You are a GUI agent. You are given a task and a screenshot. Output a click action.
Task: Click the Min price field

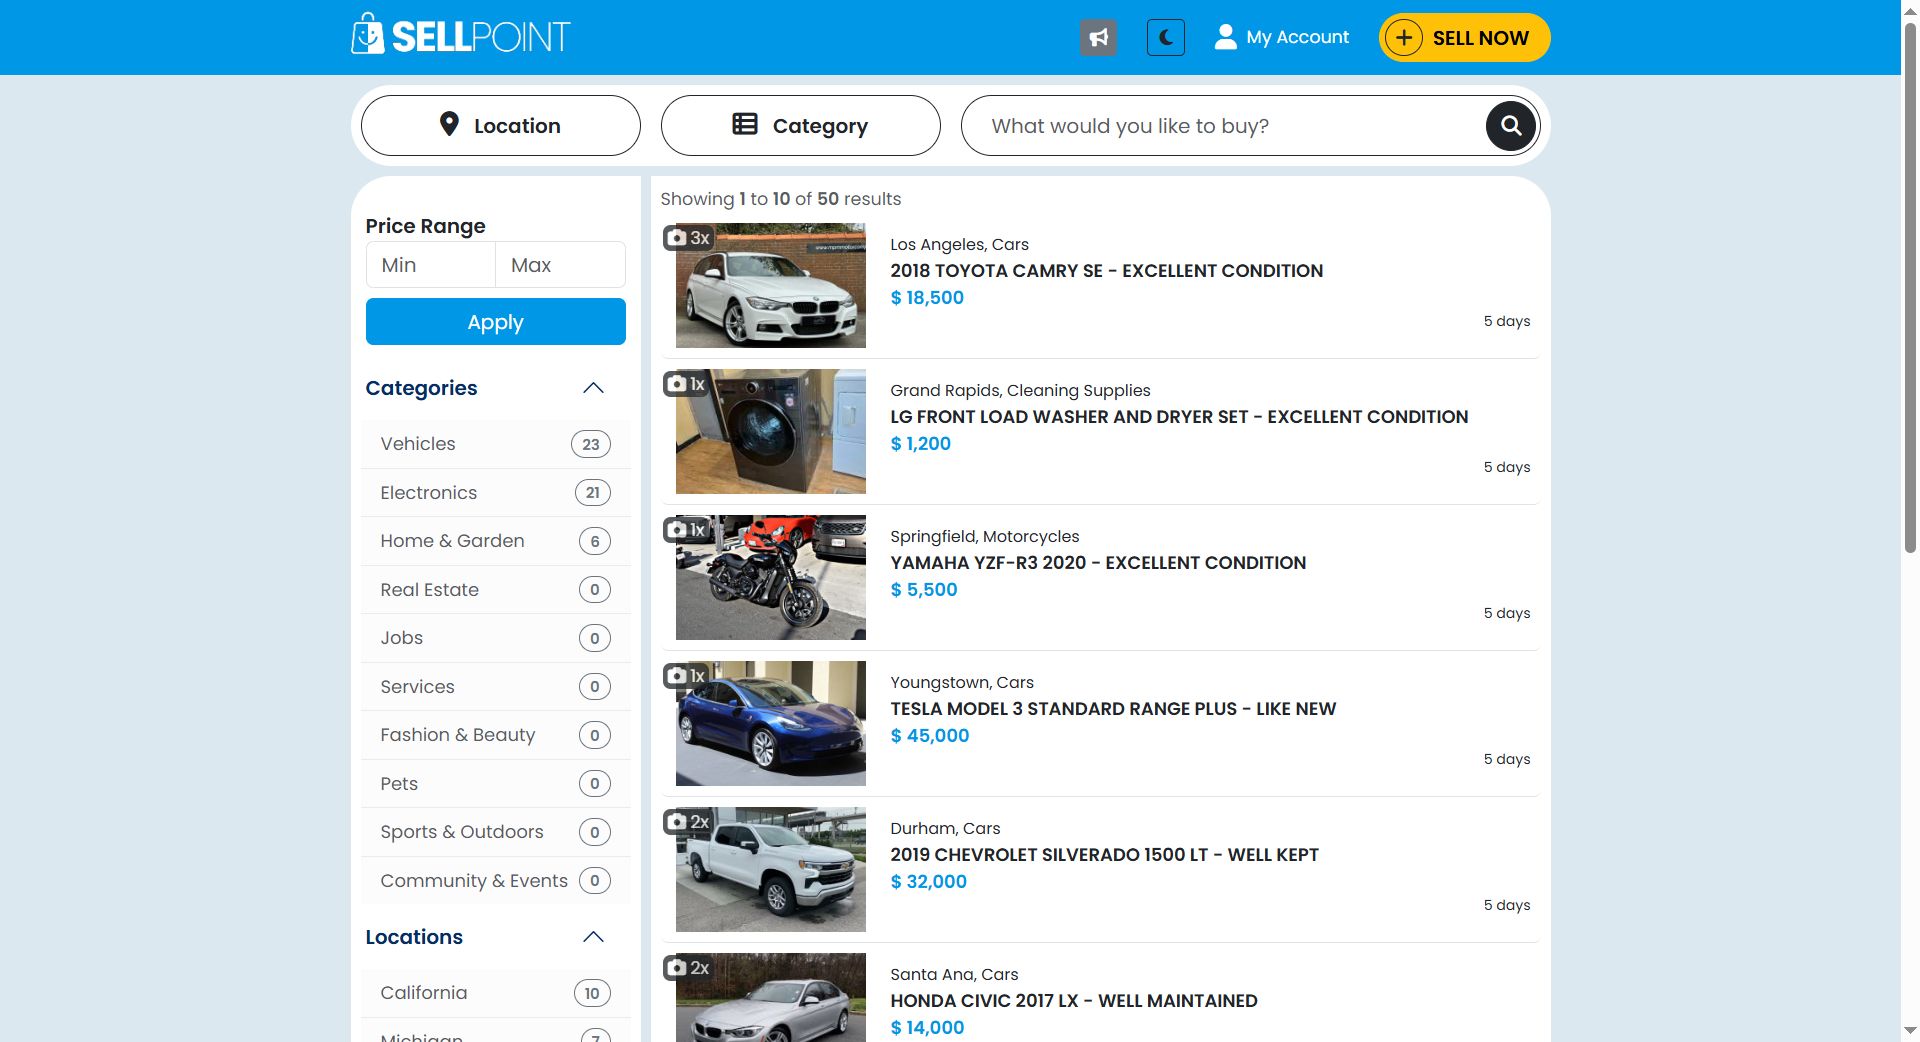click(431, 265)
